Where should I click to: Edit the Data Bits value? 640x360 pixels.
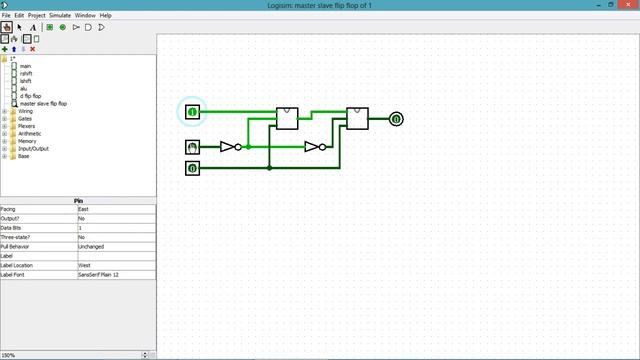(x=116, y=228)
